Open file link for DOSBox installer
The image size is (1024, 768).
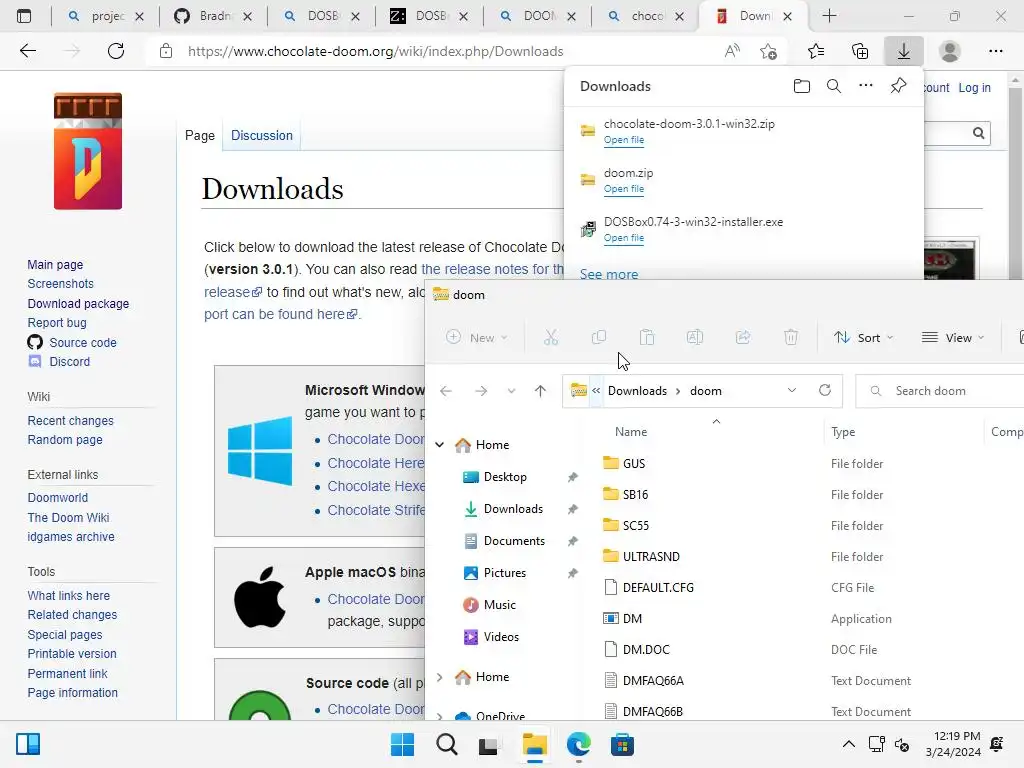pos(624,238)
